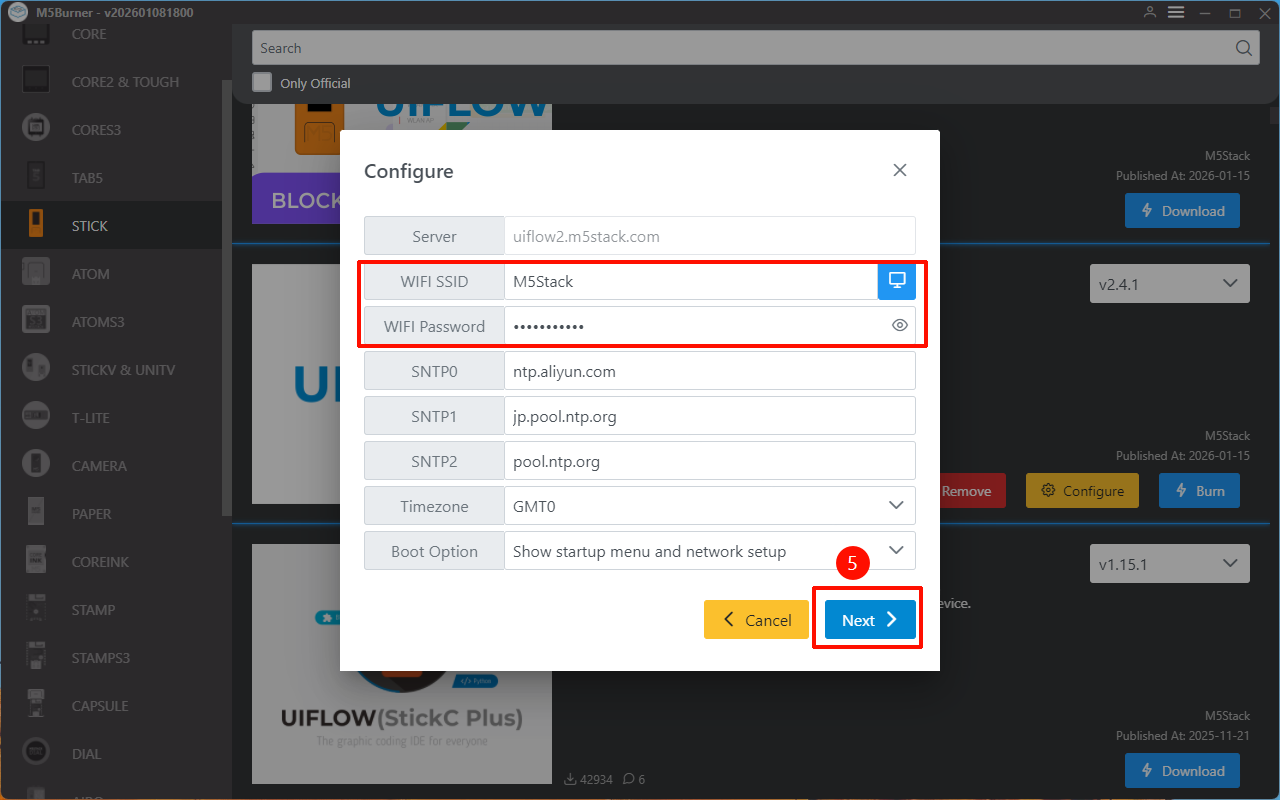
Task: Switch to the CORE2 & TOUGH category
Action: (x=124, y=82)
